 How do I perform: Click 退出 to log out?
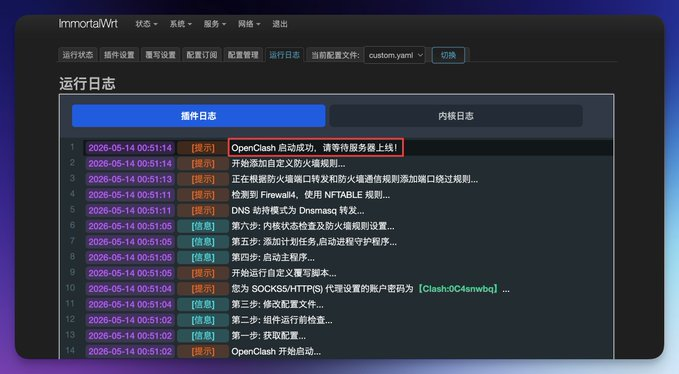point(280,24)
